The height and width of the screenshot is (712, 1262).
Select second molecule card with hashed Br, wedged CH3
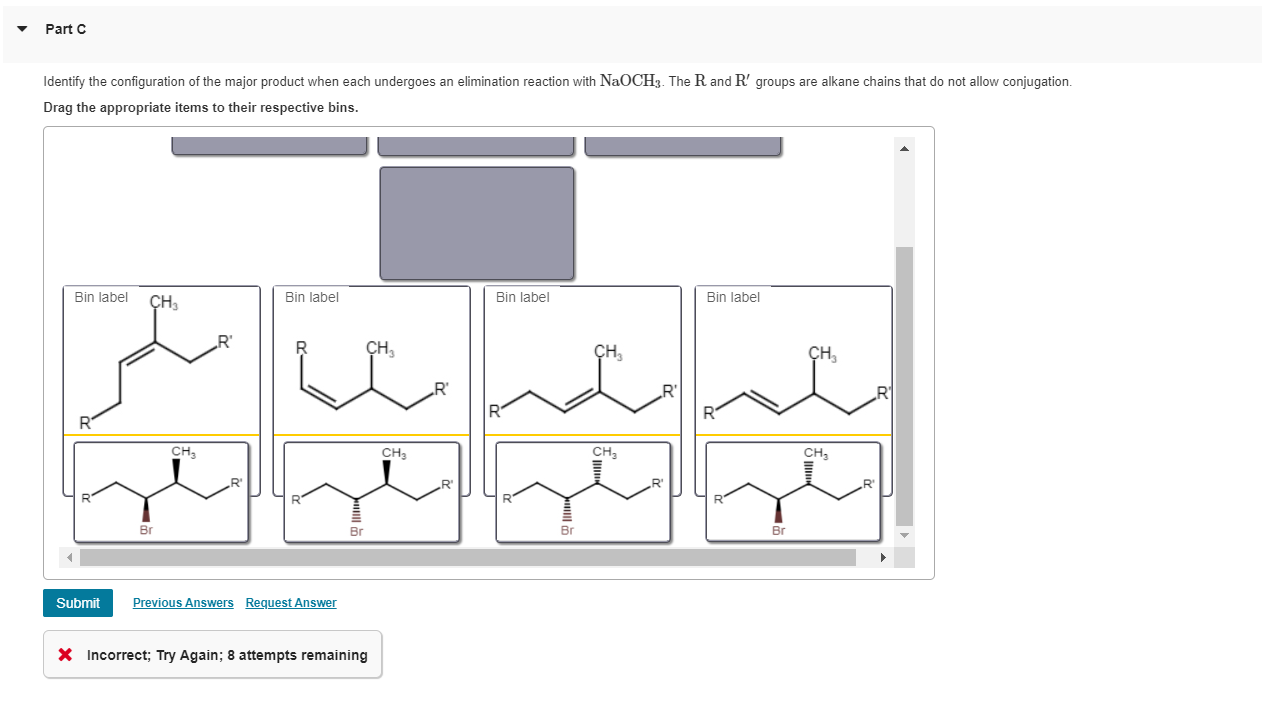point(372,492)
